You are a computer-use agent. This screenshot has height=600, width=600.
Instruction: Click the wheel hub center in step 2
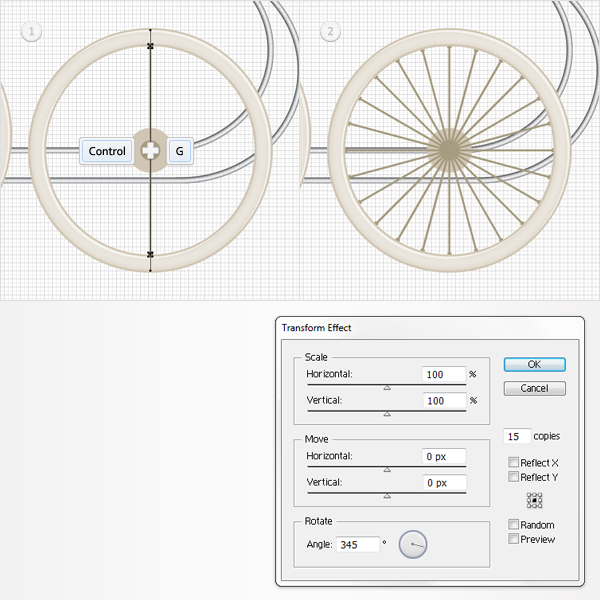pos(449,150)
